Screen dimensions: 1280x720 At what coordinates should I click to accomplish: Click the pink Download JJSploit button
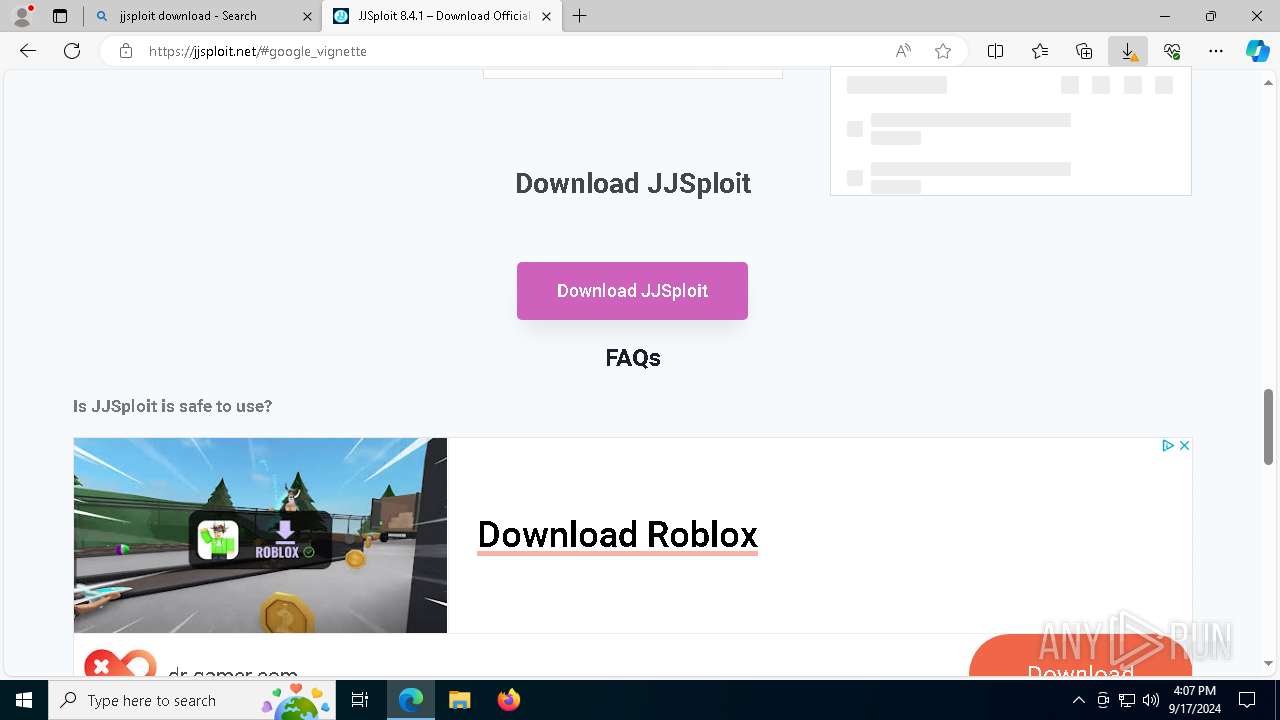coord(632,291)
